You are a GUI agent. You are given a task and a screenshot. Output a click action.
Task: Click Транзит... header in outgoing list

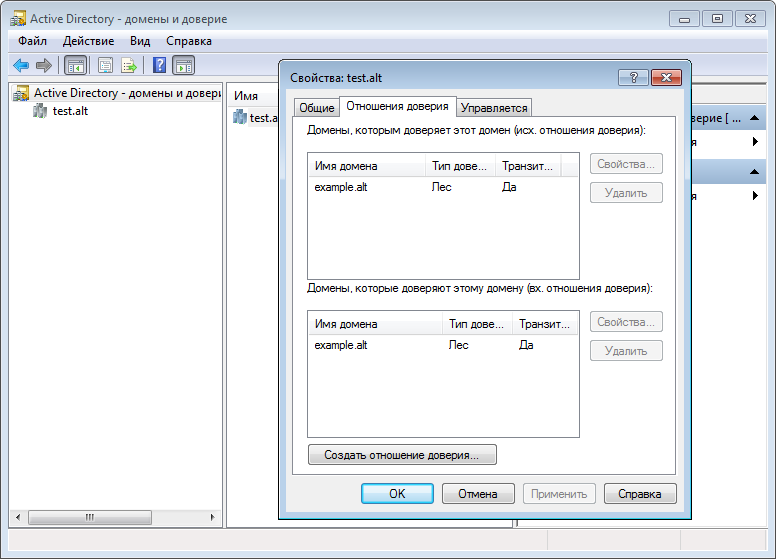point(528,166)
